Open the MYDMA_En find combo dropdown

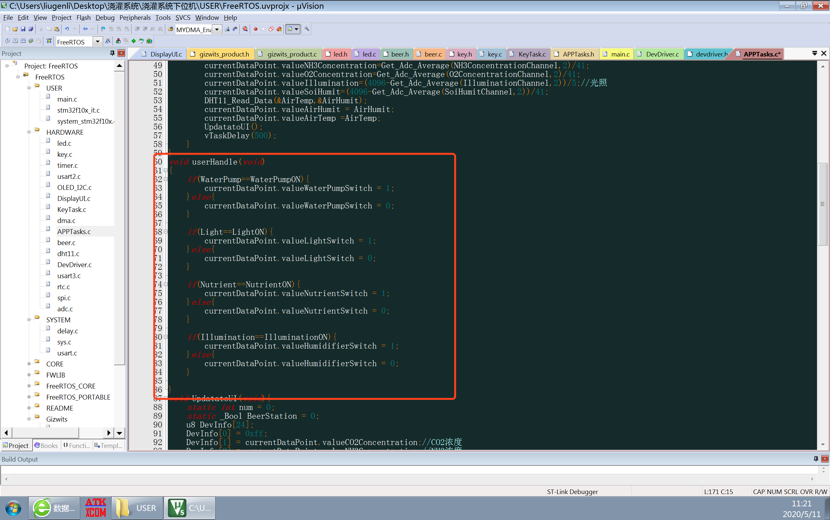click(217, 30)
